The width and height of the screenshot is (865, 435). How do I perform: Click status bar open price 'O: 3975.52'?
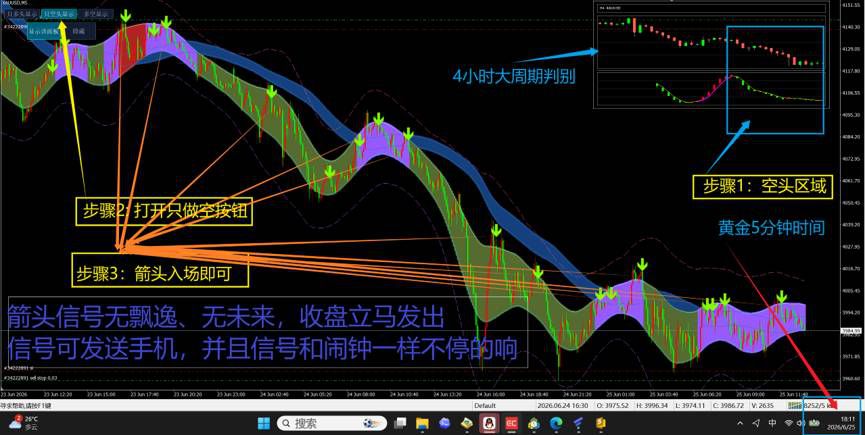[x=613, y=405]
